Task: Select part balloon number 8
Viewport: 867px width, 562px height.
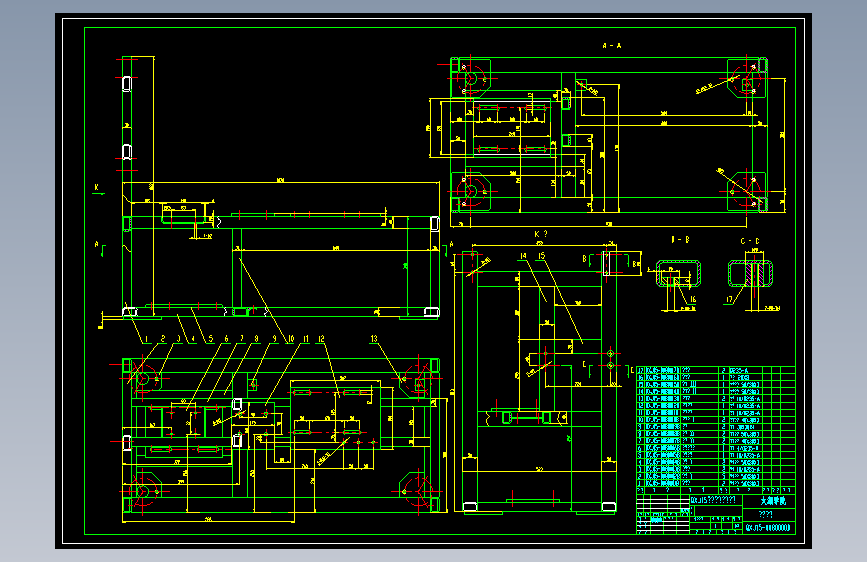Action: point(257,339)
